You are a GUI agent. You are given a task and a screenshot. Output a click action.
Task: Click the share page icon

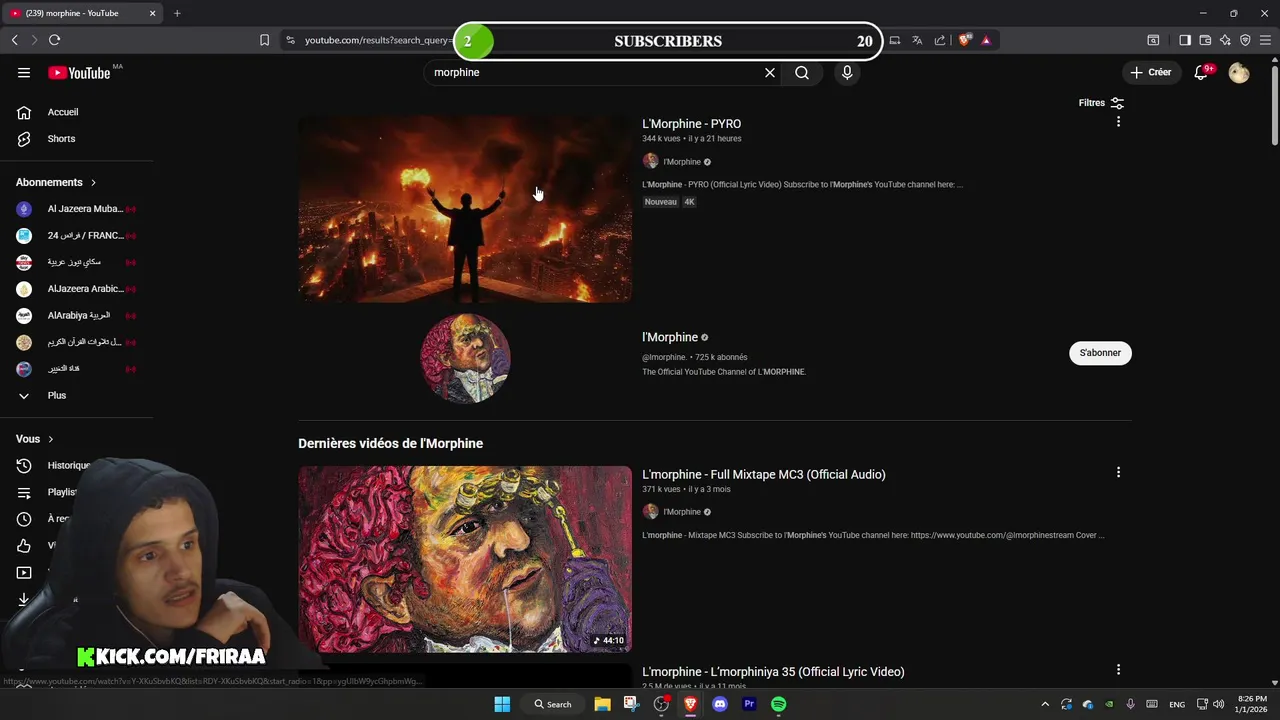tap(940, 40)
